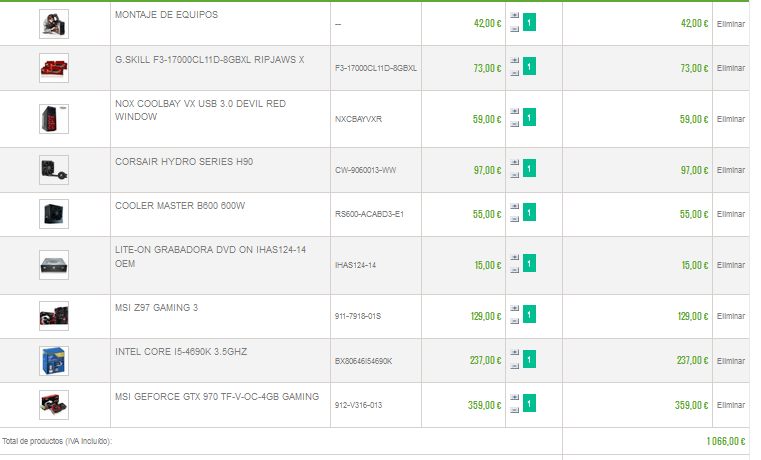Edit quantity field for G.SKILL RIPJAWS X
The width and height of the screenshot is (761, 460).
click(529, 66)
